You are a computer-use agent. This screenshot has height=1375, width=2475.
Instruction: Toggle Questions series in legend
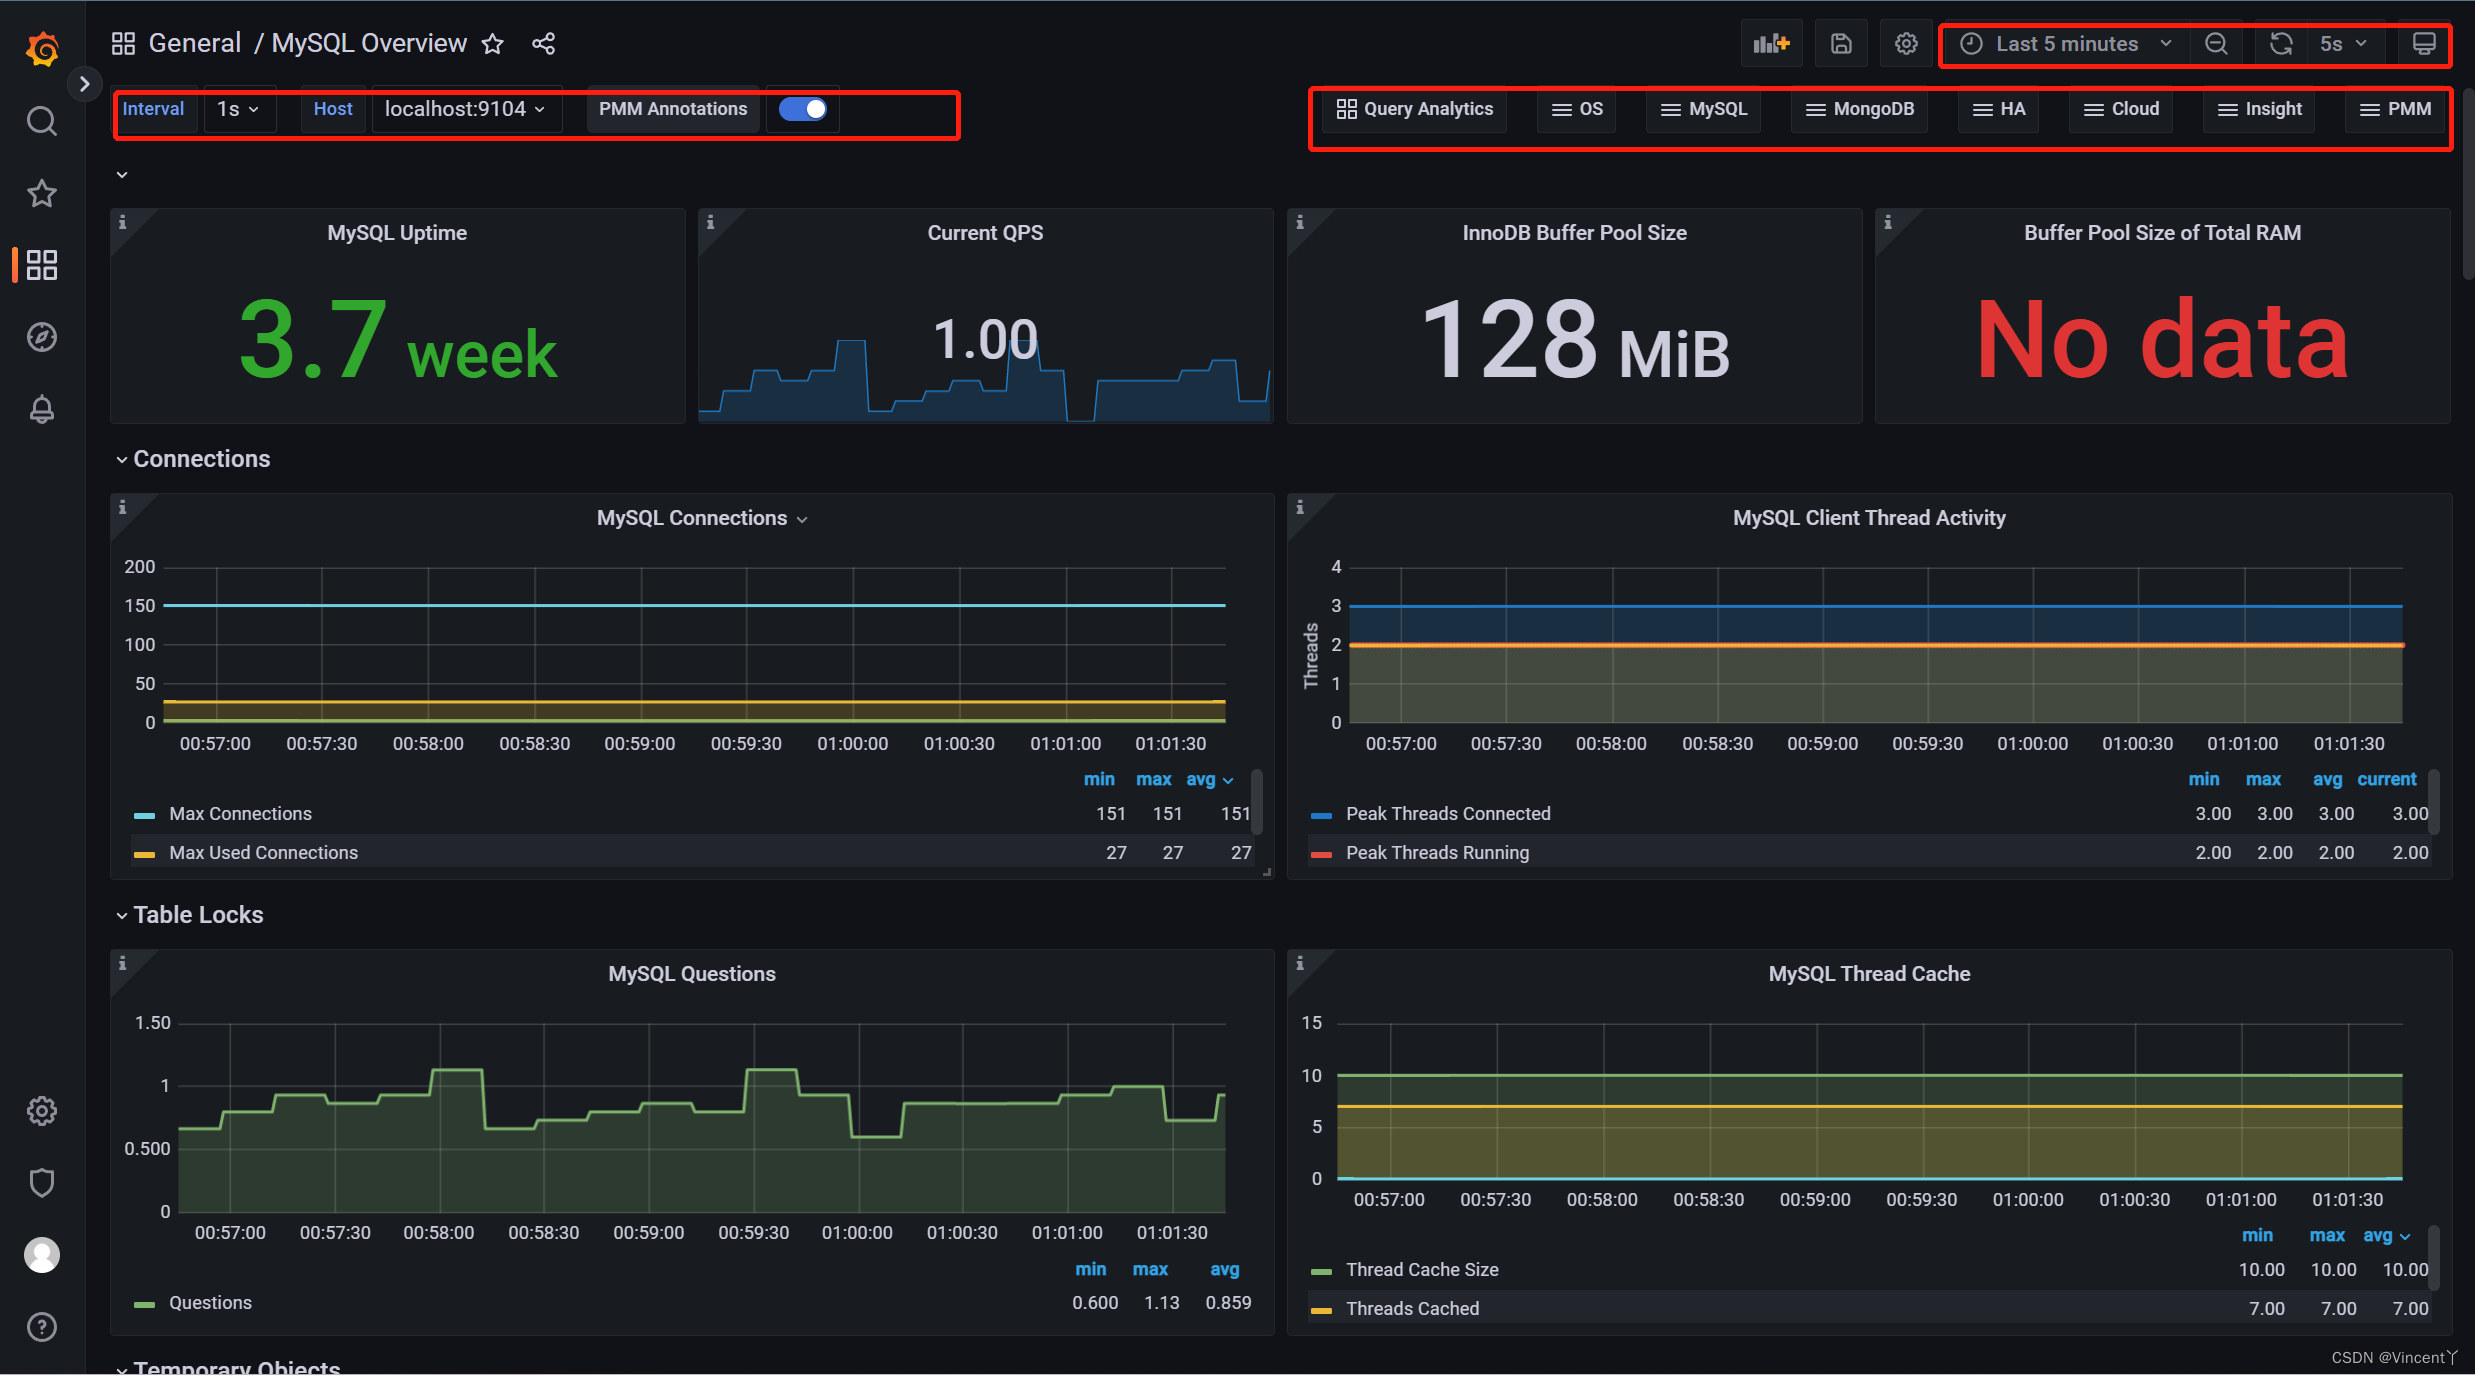click(210, 1303)
